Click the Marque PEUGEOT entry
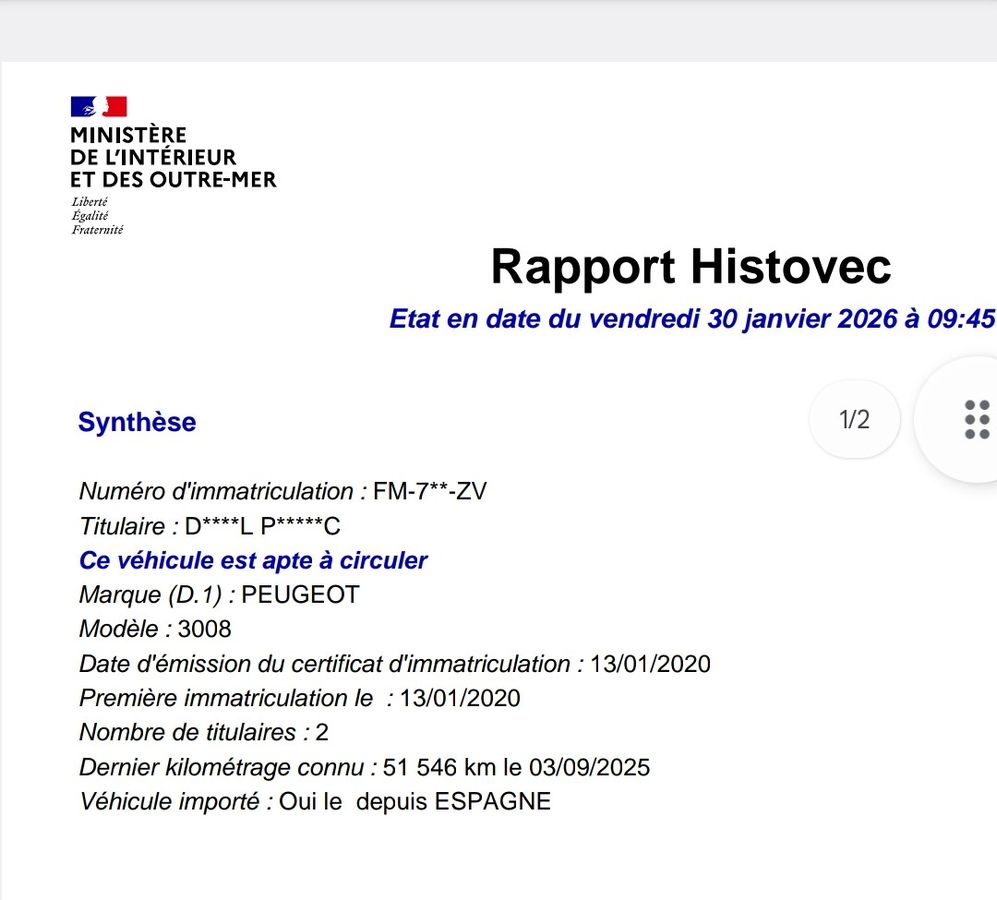997x900 pixels. [221, 594]
